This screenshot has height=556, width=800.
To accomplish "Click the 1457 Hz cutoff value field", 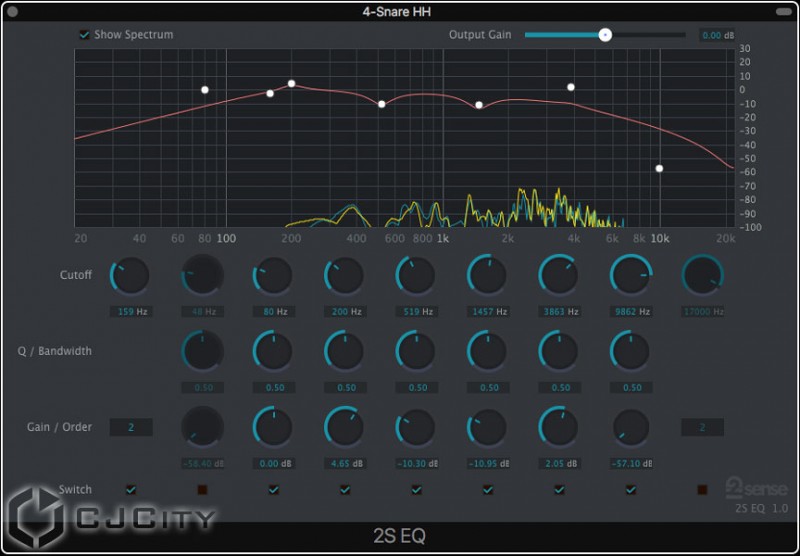I will pyautogui.click(x=488, y=312).
